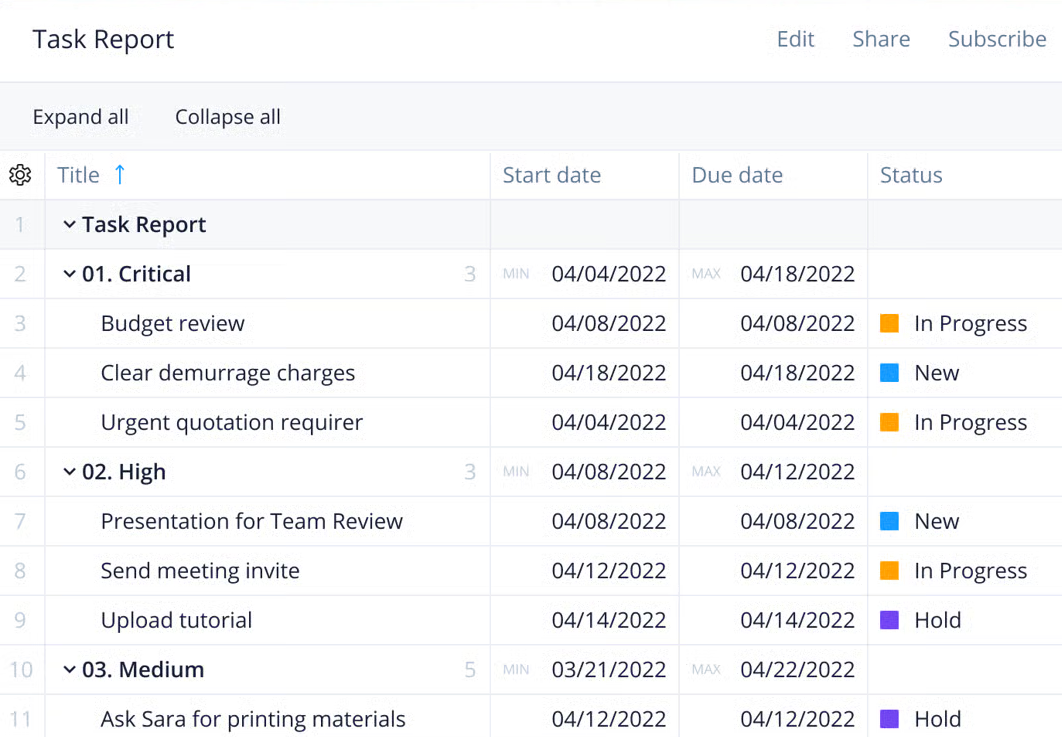Click the purple Hold icon for Upload tutorial
The width and height of the screenshot is (1062, 737).
pyautogui.click(x=889, y=620)
